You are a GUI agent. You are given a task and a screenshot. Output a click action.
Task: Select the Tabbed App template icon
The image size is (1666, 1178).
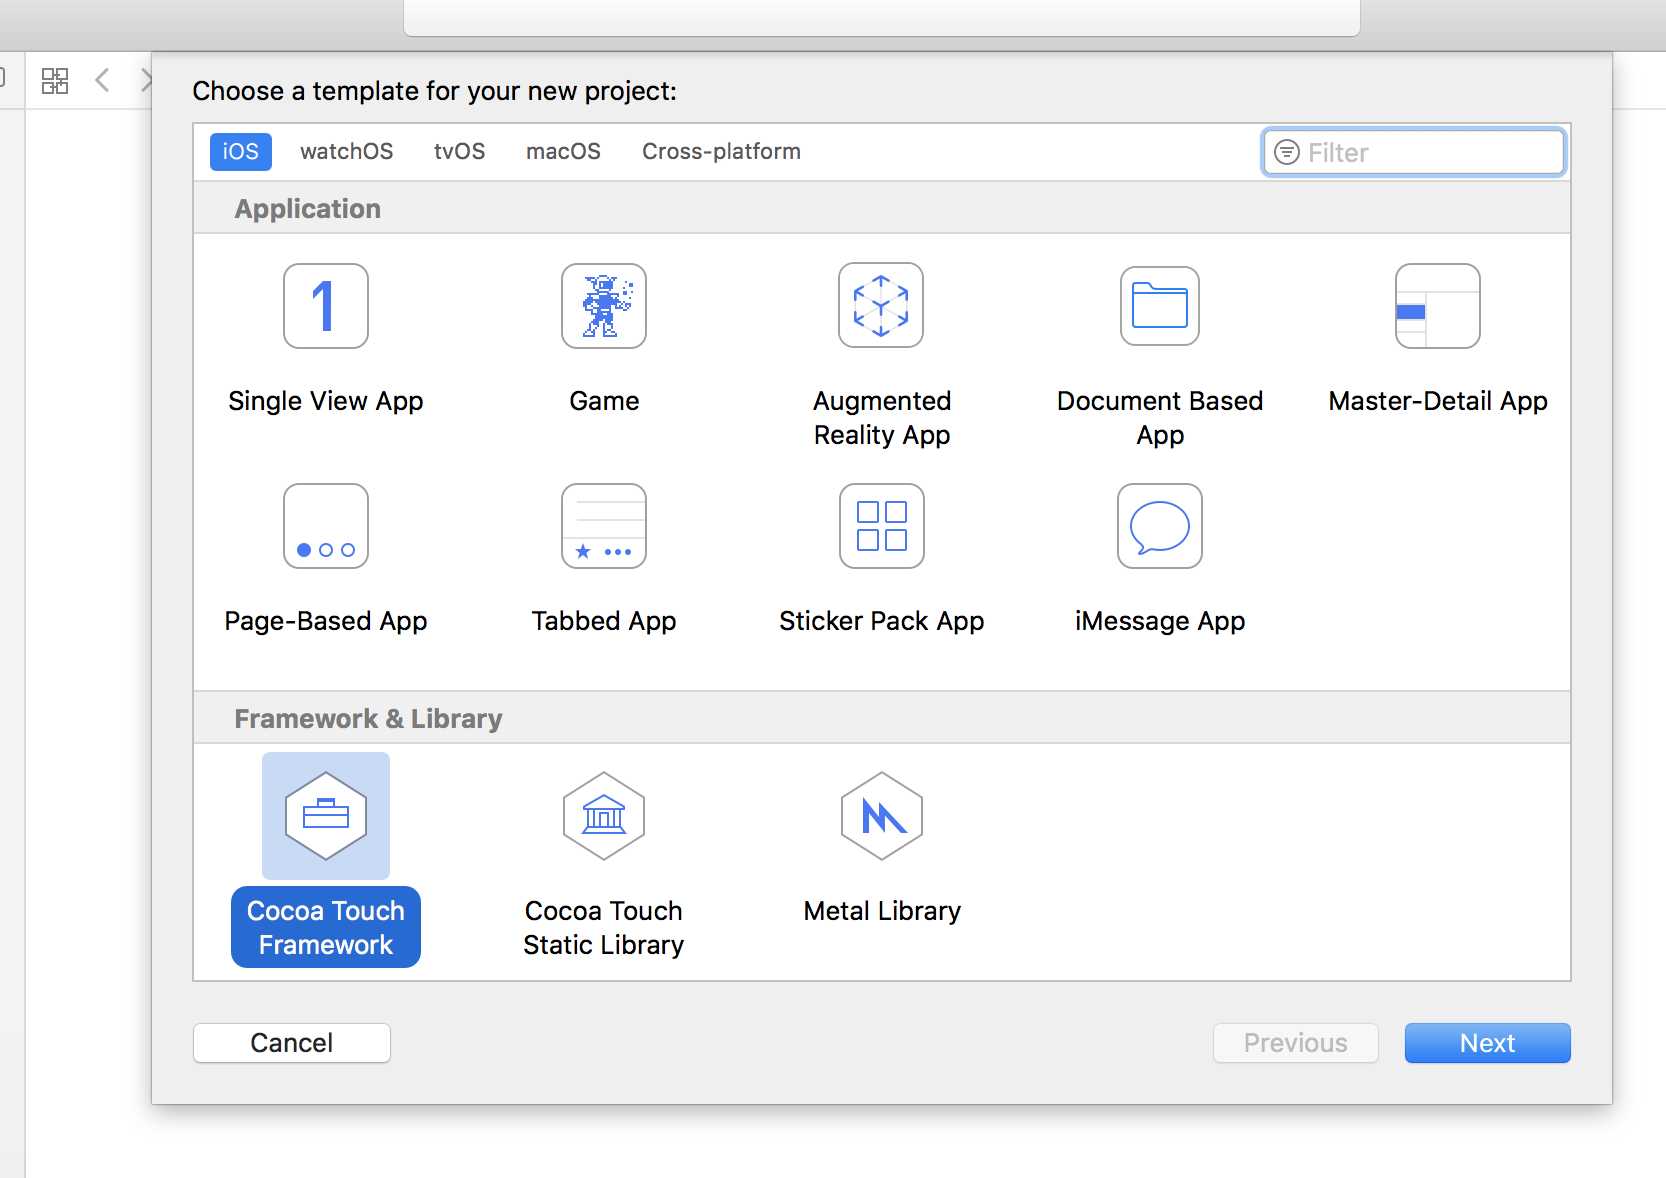pos(604,526)
